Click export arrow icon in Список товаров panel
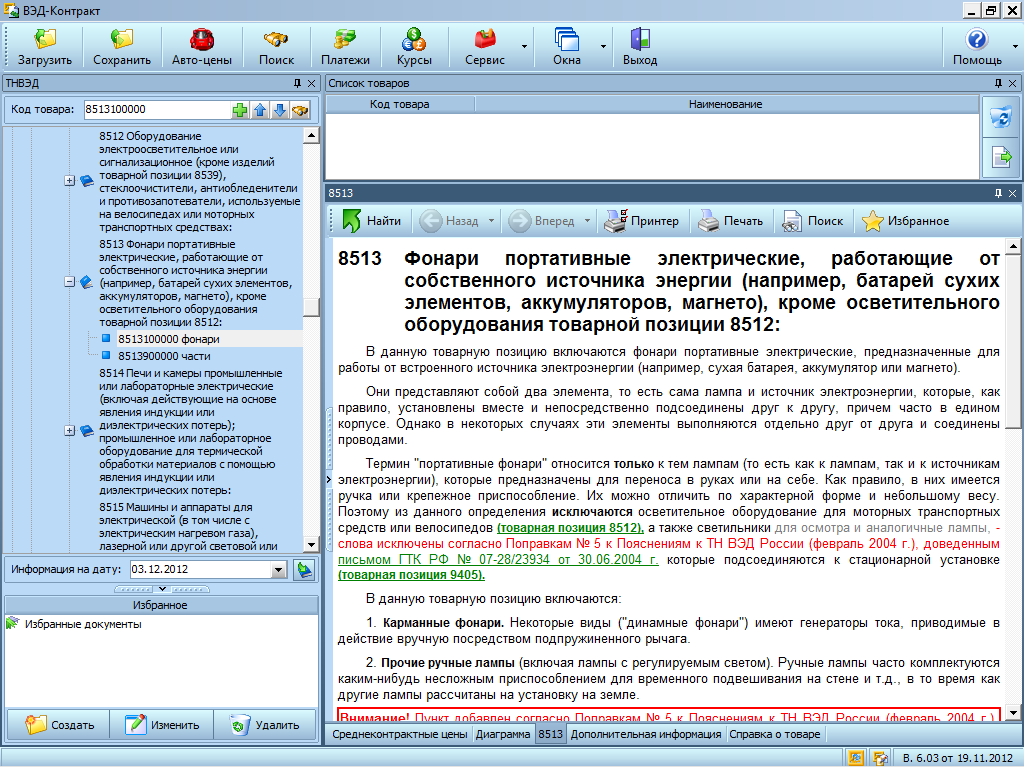 click(x=1001, y=157)
